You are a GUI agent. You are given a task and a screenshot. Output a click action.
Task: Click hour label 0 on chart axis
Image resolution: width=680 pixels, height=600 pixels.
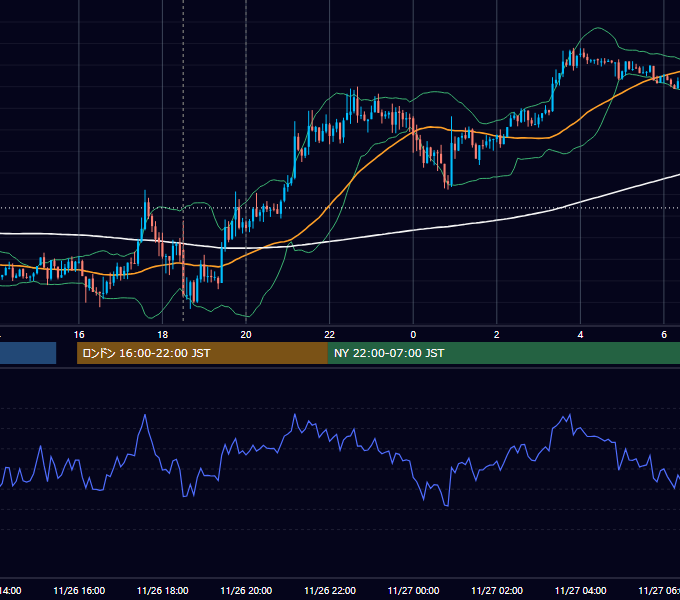click(413, 335)
